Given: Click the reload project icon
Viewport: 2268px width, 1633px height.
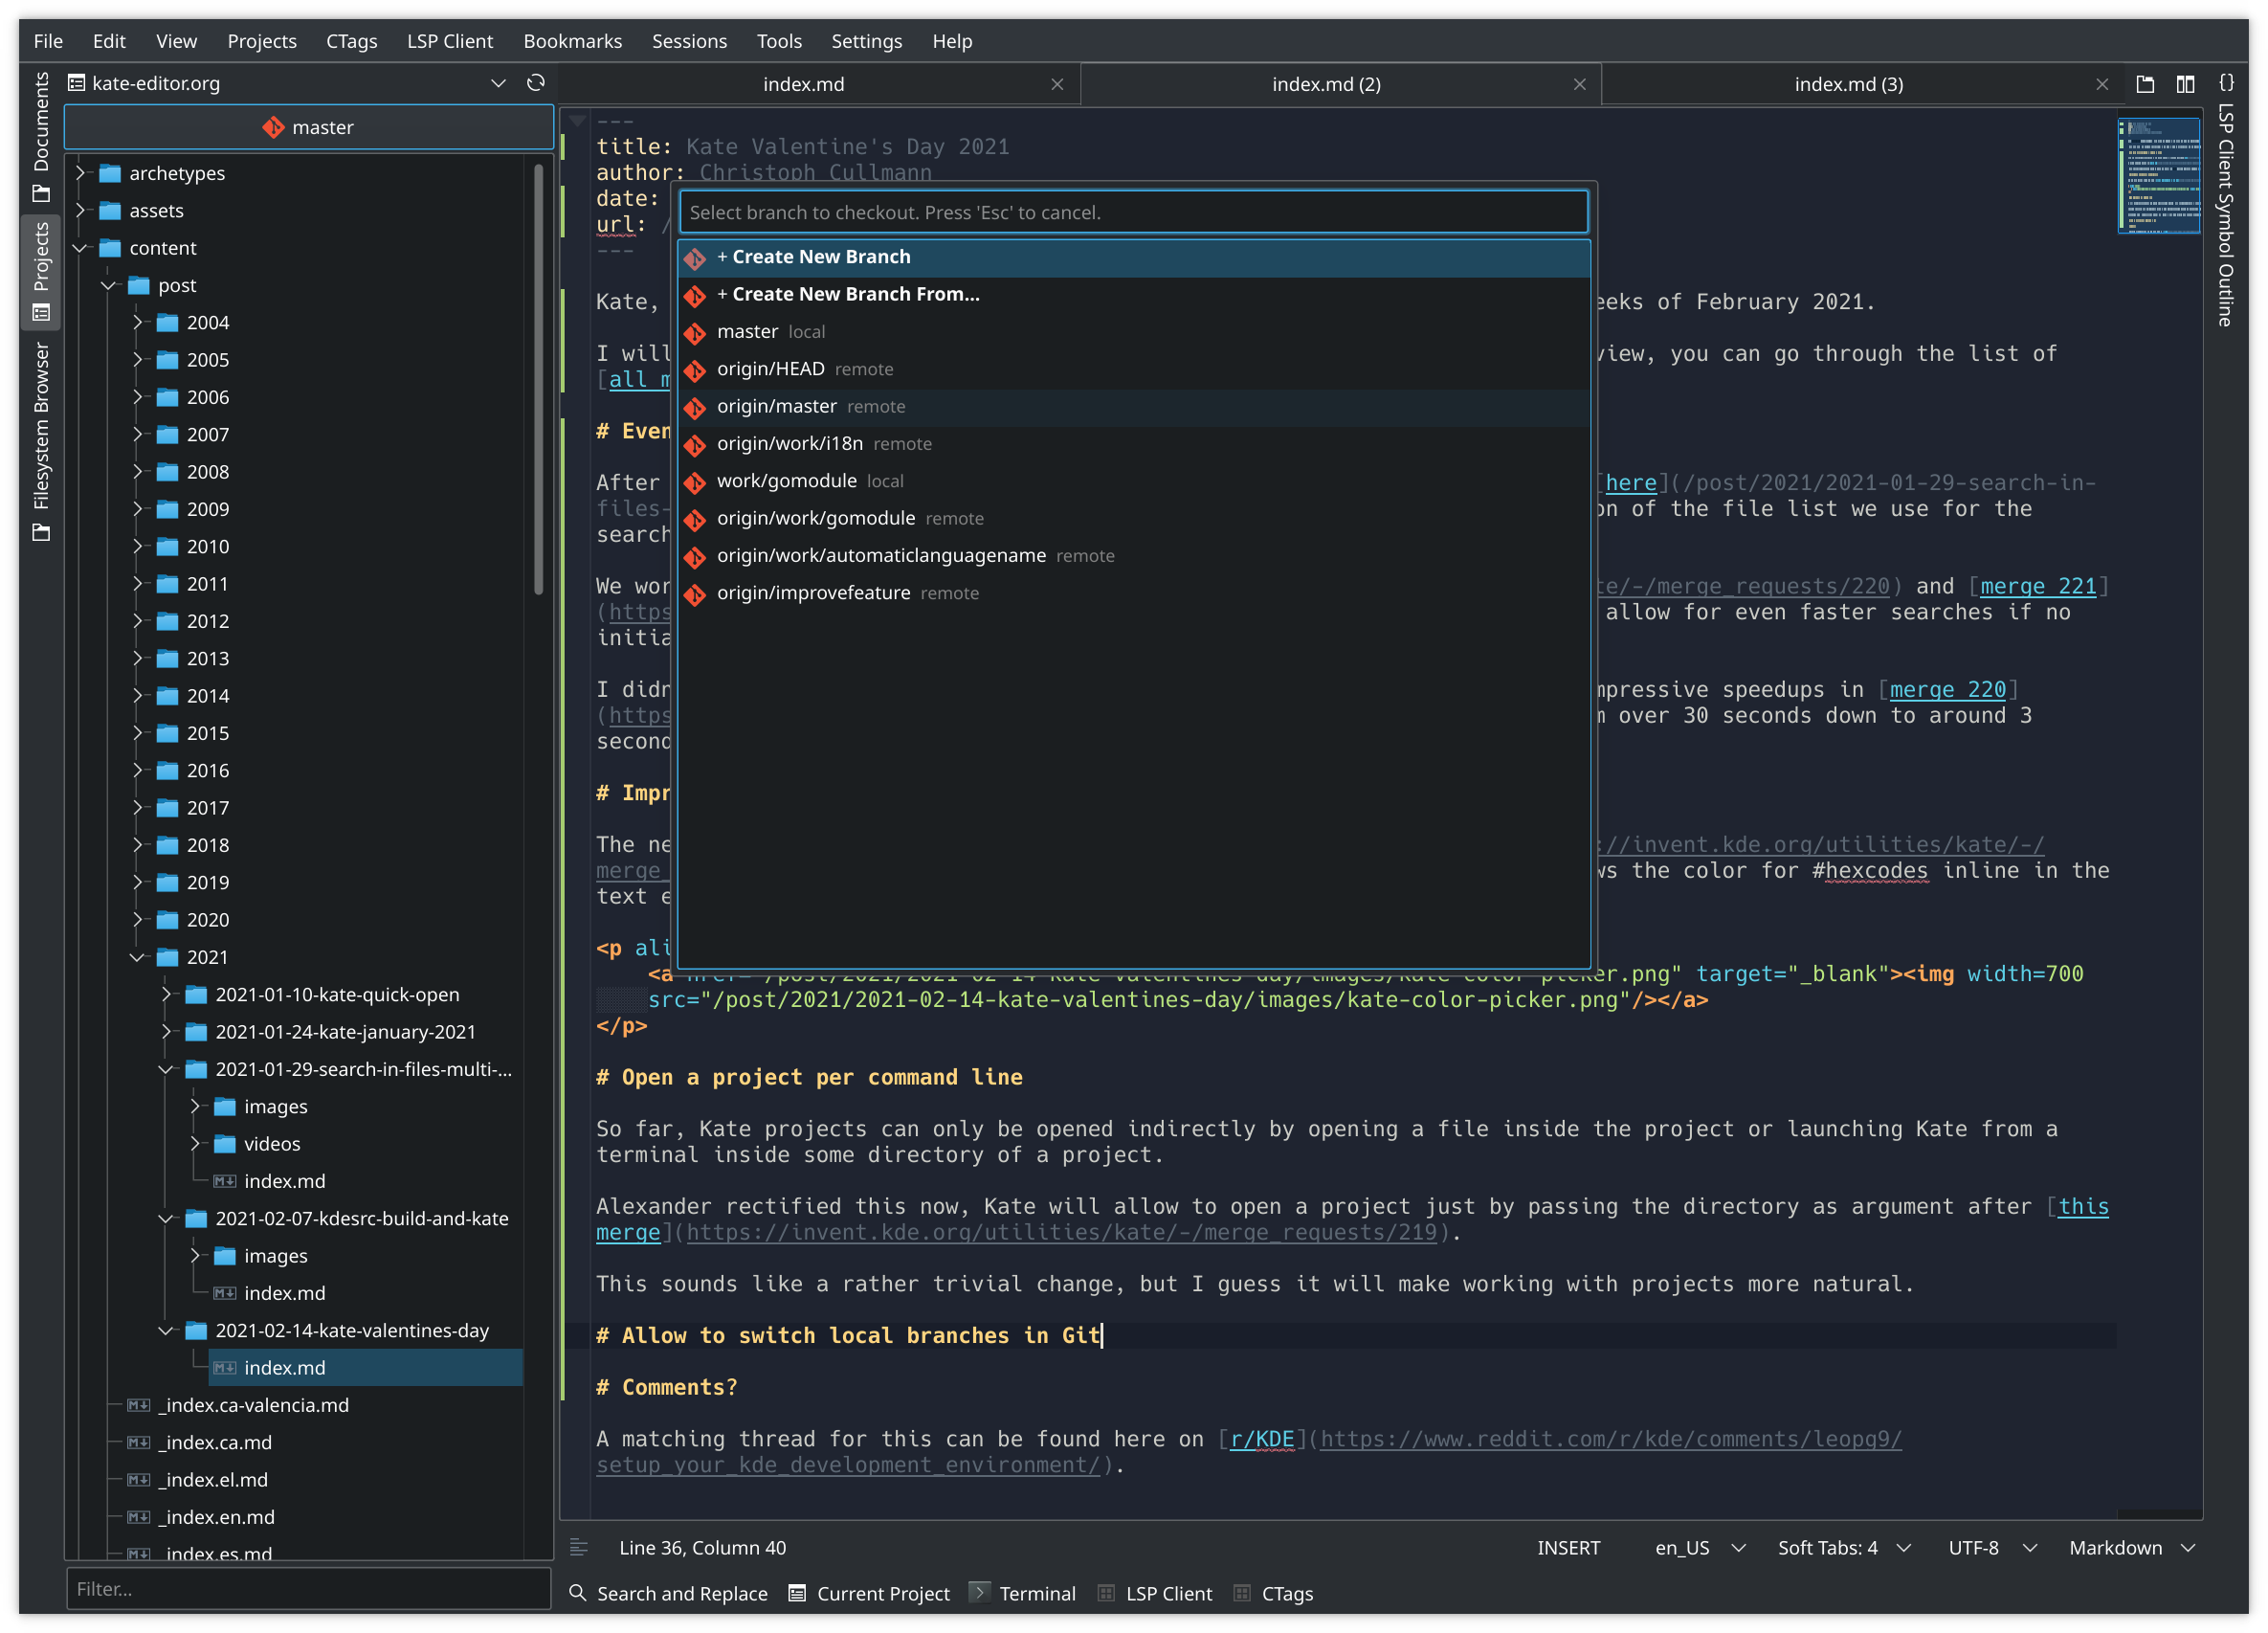Looking at the screenshot, I should click(536, 83).
